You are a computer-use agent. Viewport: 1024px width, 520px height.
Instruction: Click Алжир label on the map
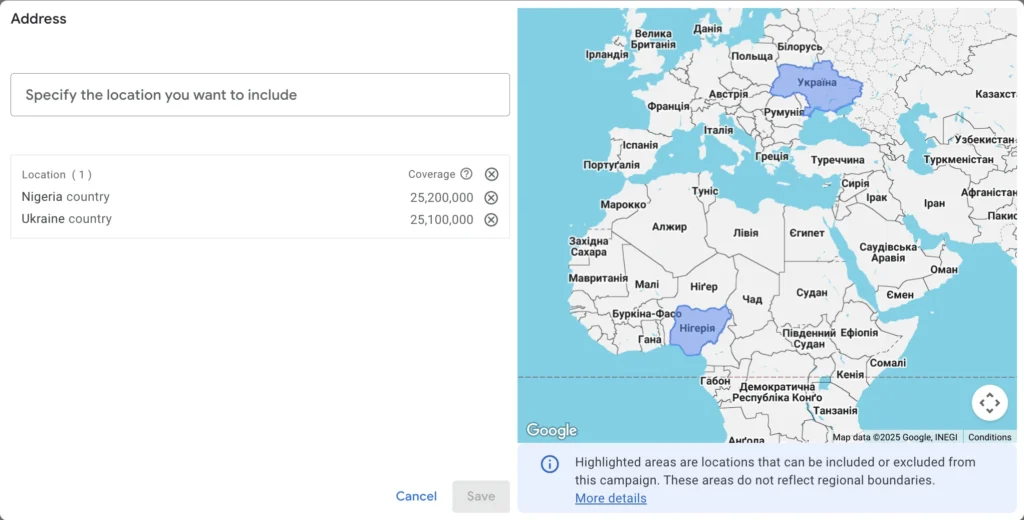669,227
